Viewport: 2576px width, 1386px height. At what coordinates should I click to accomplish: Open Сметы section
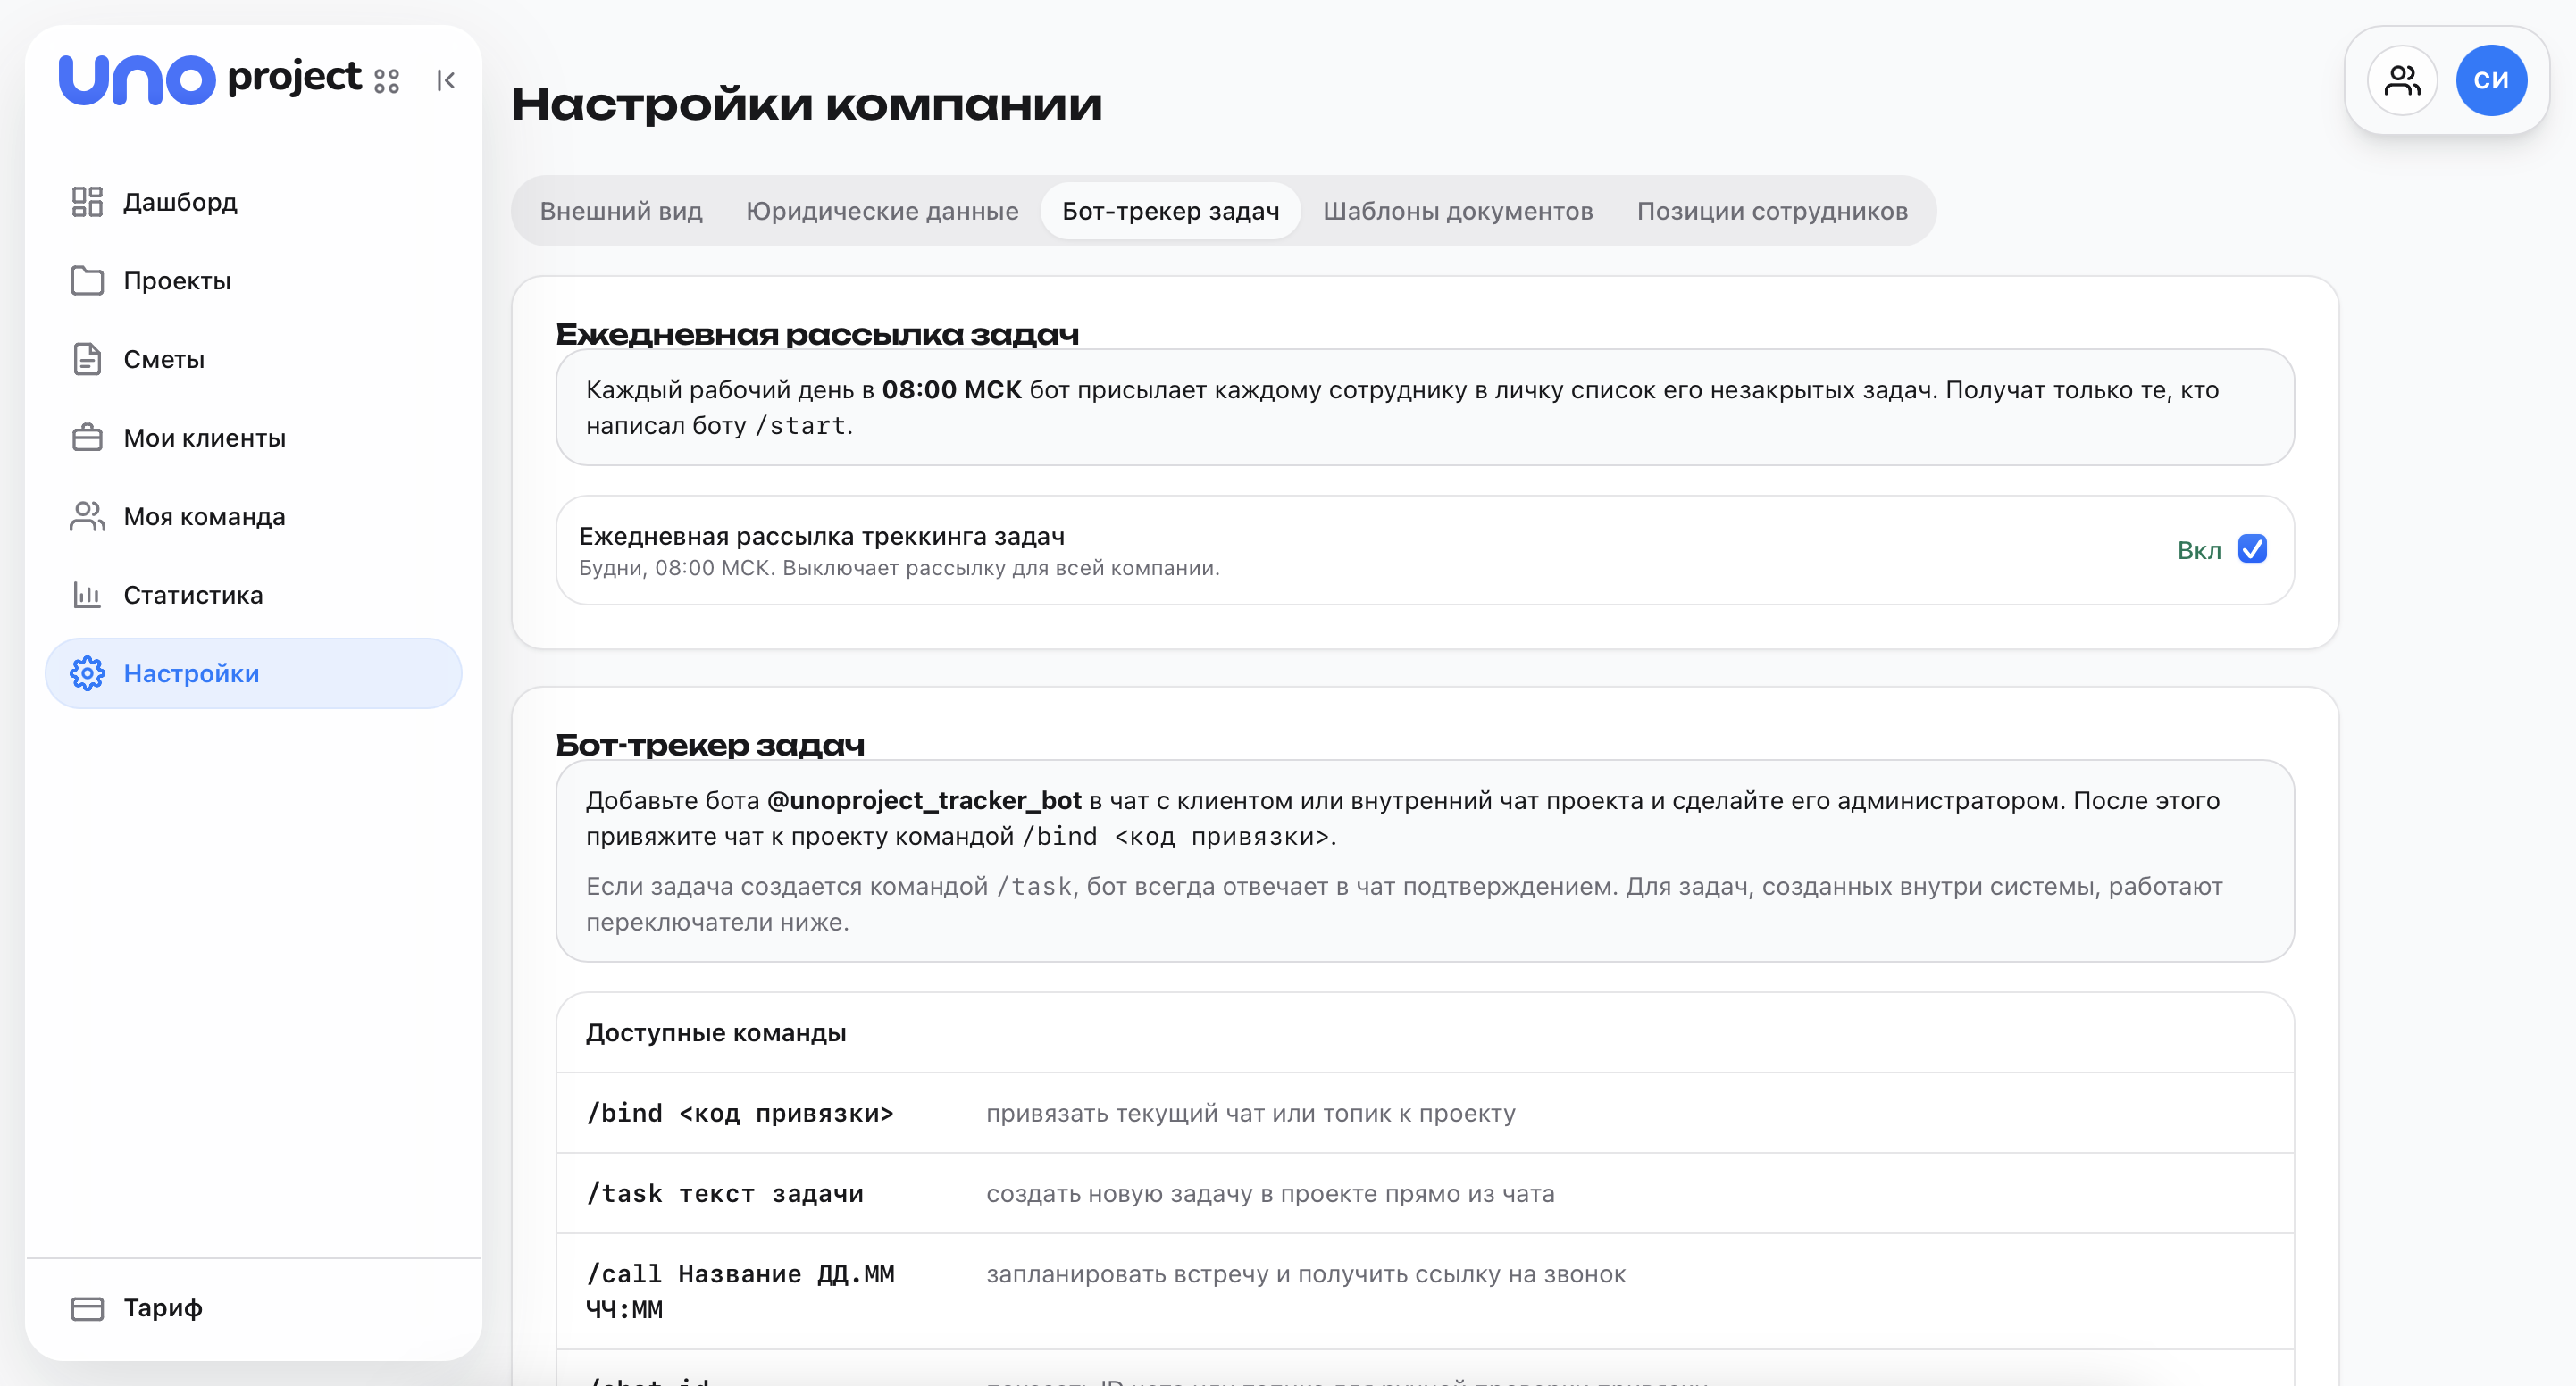click(x=253, y=359)
